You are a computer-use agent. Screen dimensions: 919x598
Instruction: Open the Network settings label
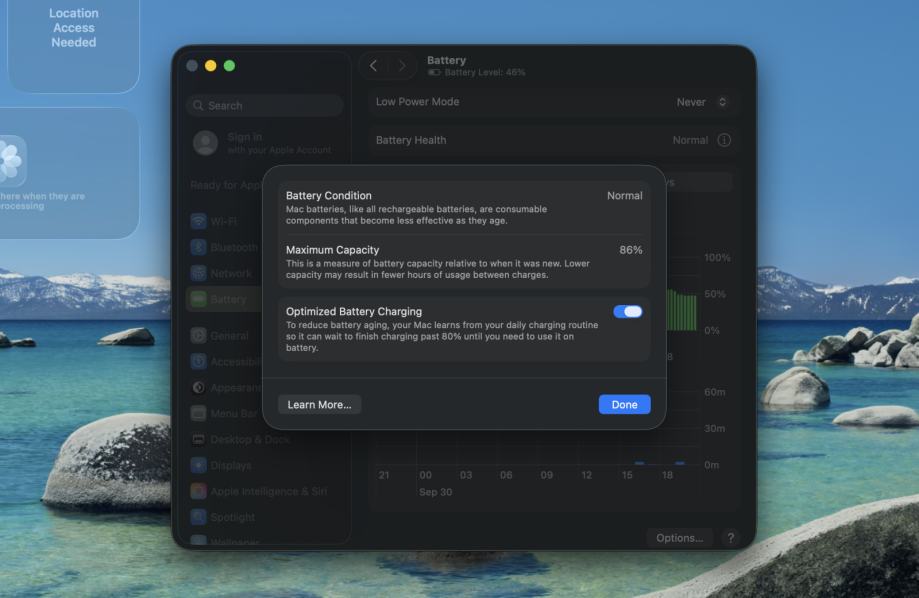[x=231, y=273]
